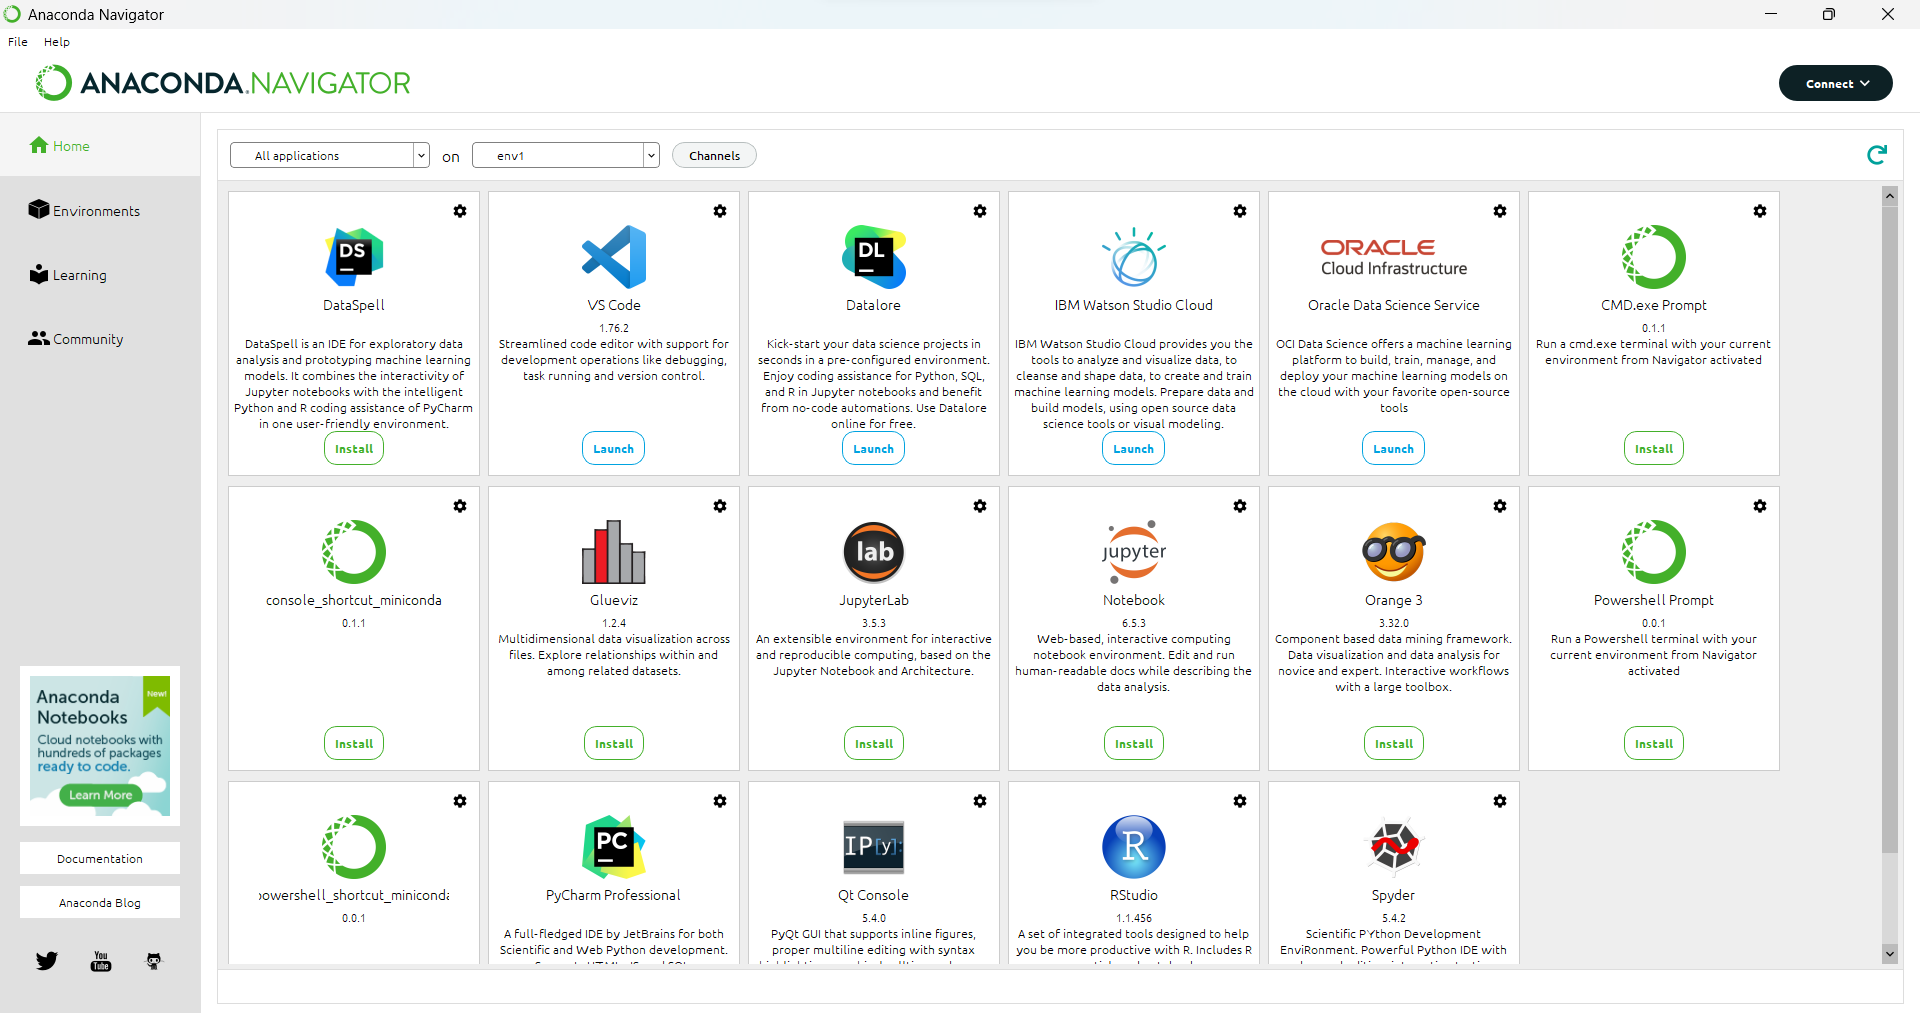Open gear menu on Glueviz card
This screenshot has height=1013, width=1920.
coord(720,506)
